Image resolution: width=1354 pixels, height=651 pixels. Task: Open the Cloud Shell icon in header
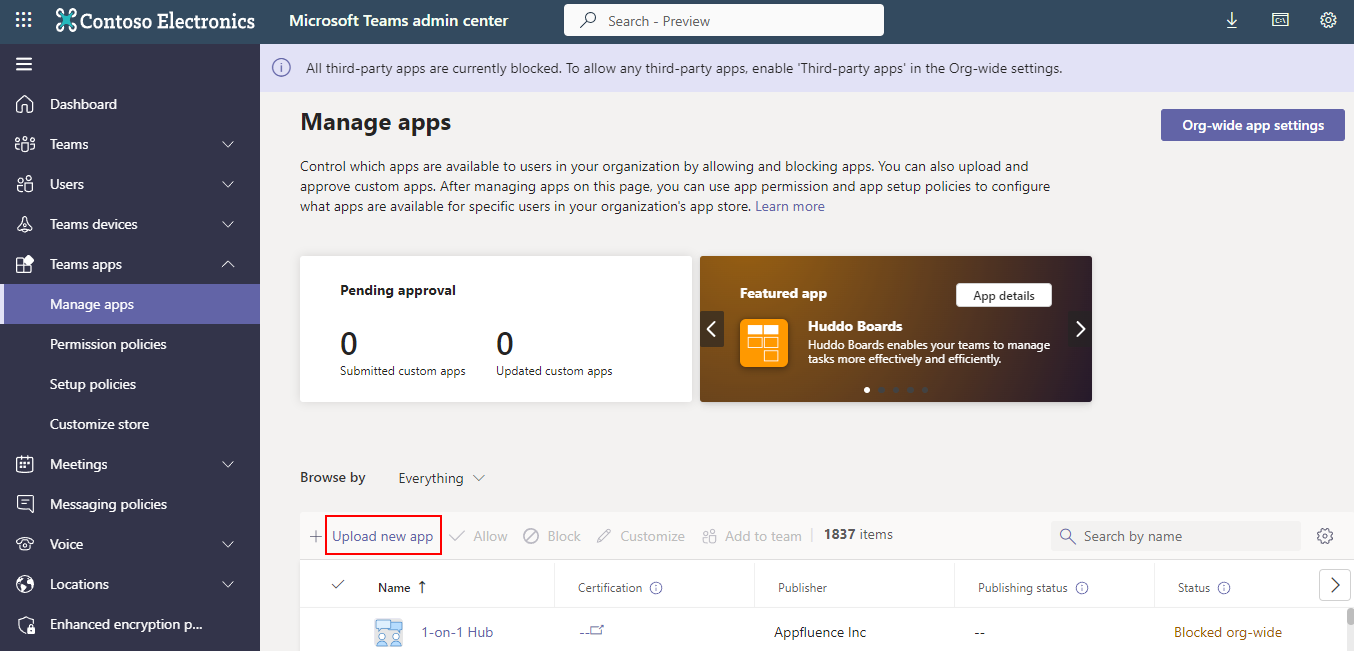[x=1280, y=20]
